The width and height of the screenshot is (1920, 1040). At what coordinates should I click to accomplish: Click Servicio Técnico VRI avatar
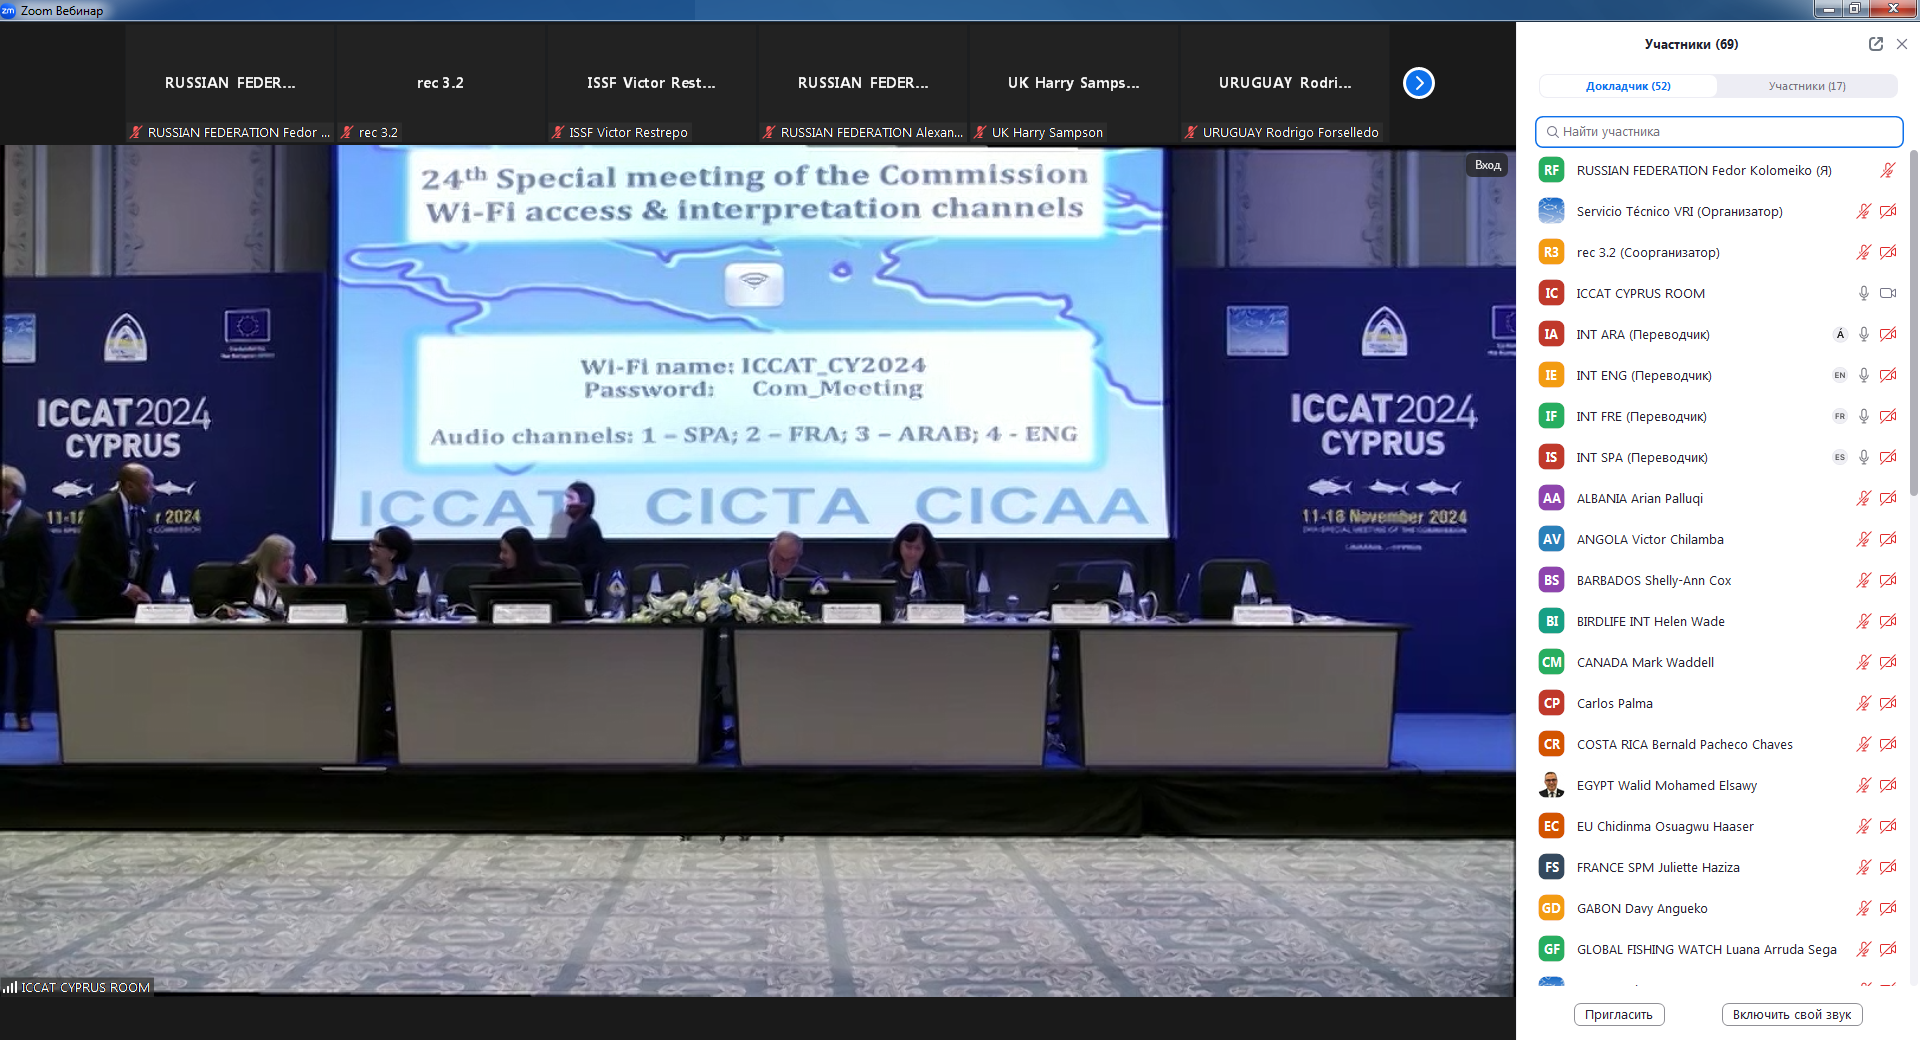click(1551, 211)
